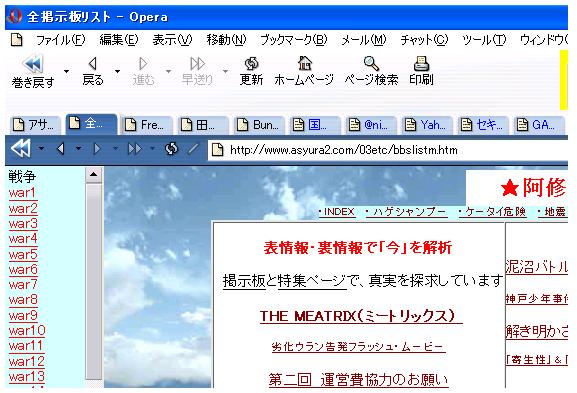Viewport: 577px width, 393px height.
Task: Switch to the @ni... tab
Action: (x=371, y=125)
